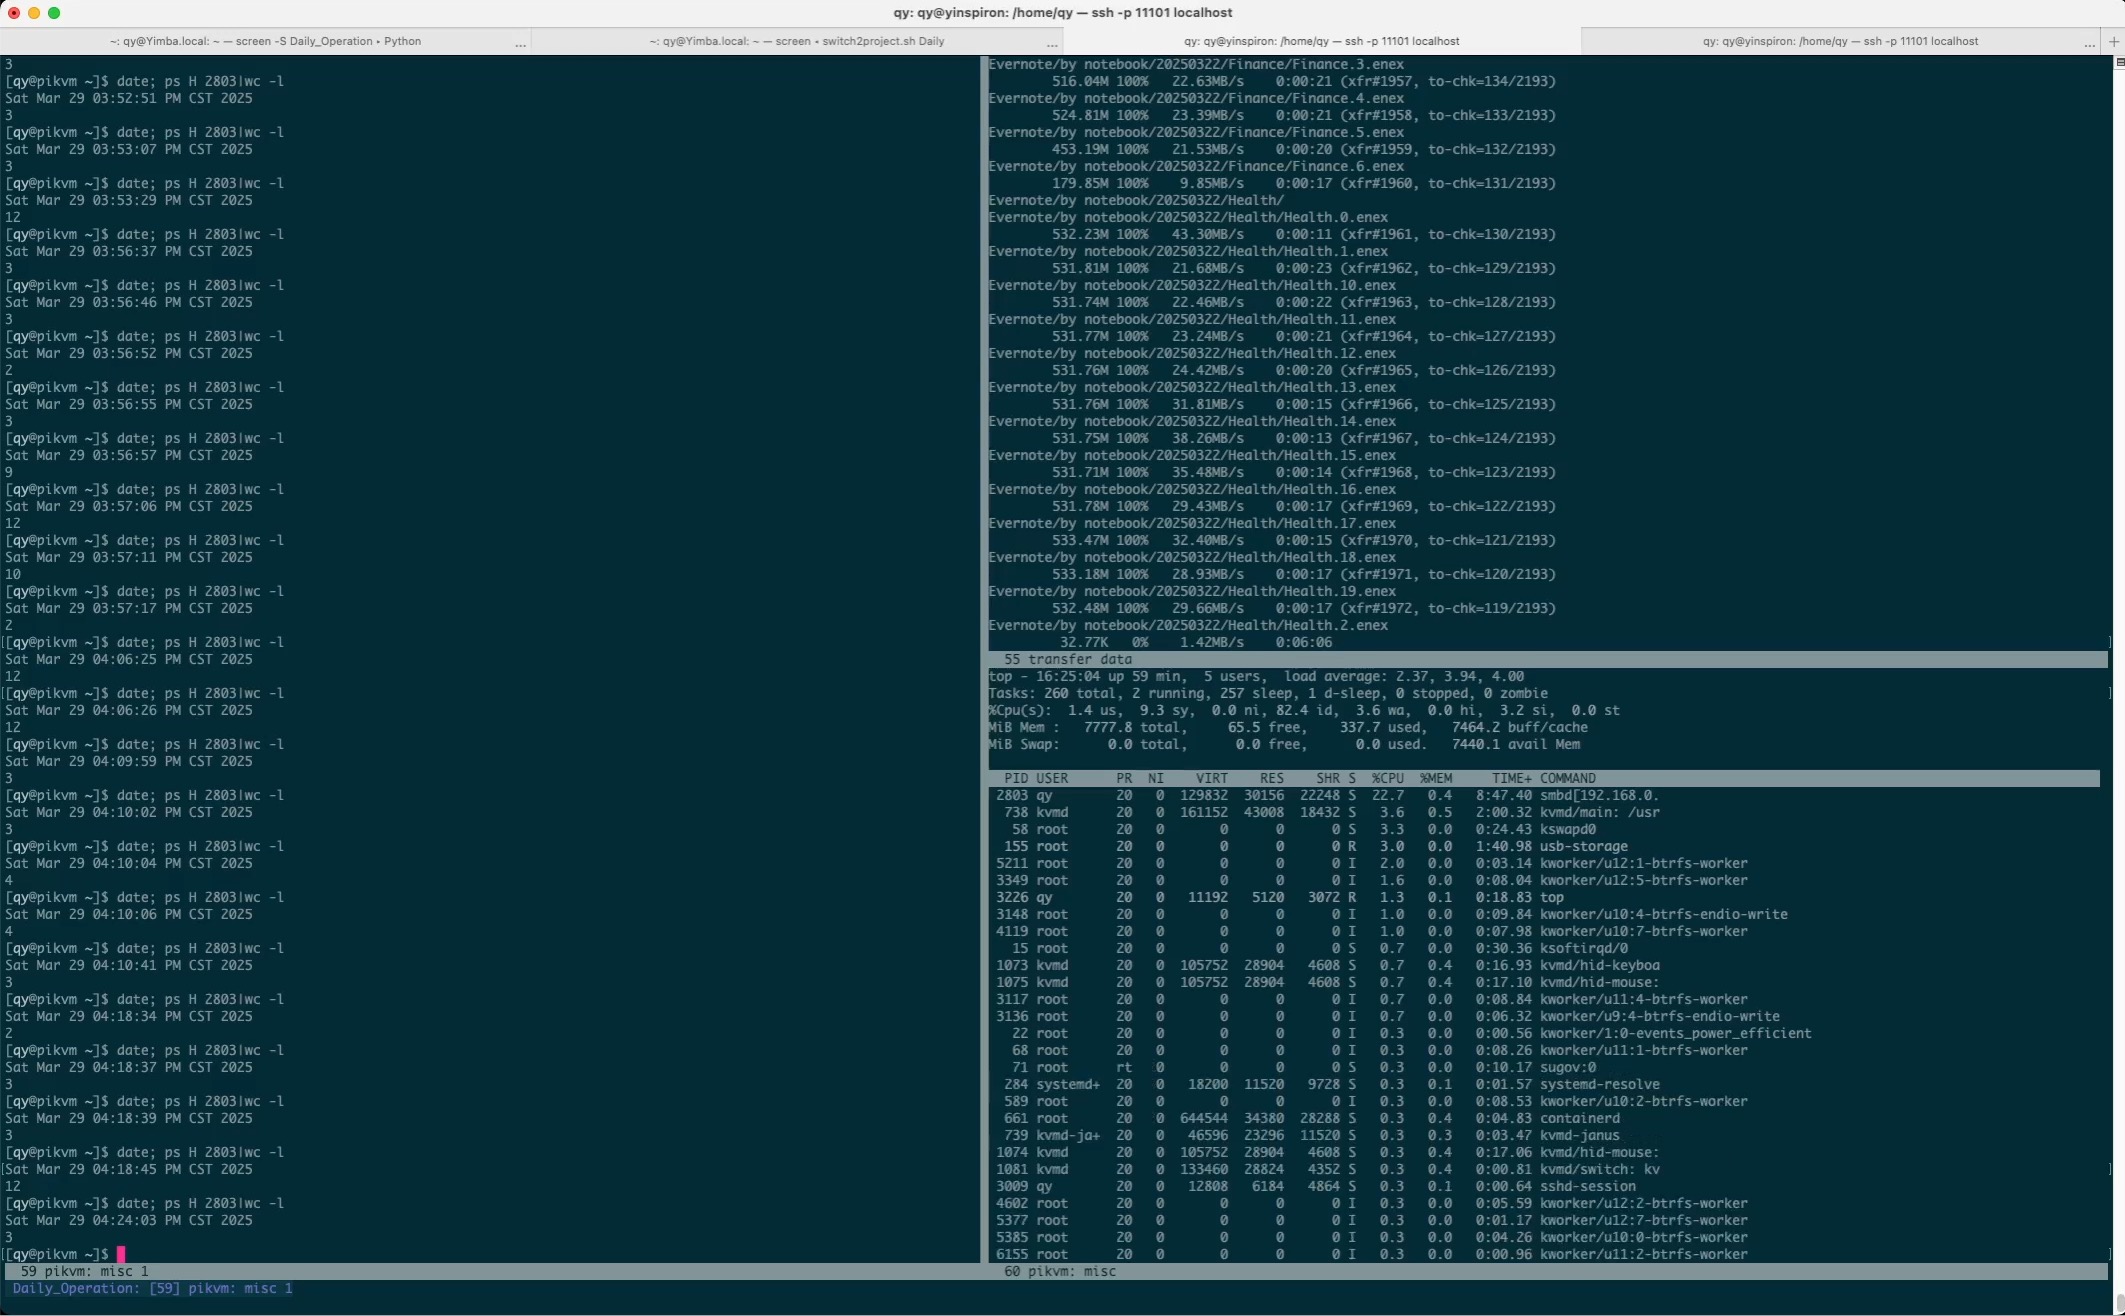
Task: Click the '59 pikvm: misc 1' status line
Action: pyautogui.click(x=492, y=1271)
